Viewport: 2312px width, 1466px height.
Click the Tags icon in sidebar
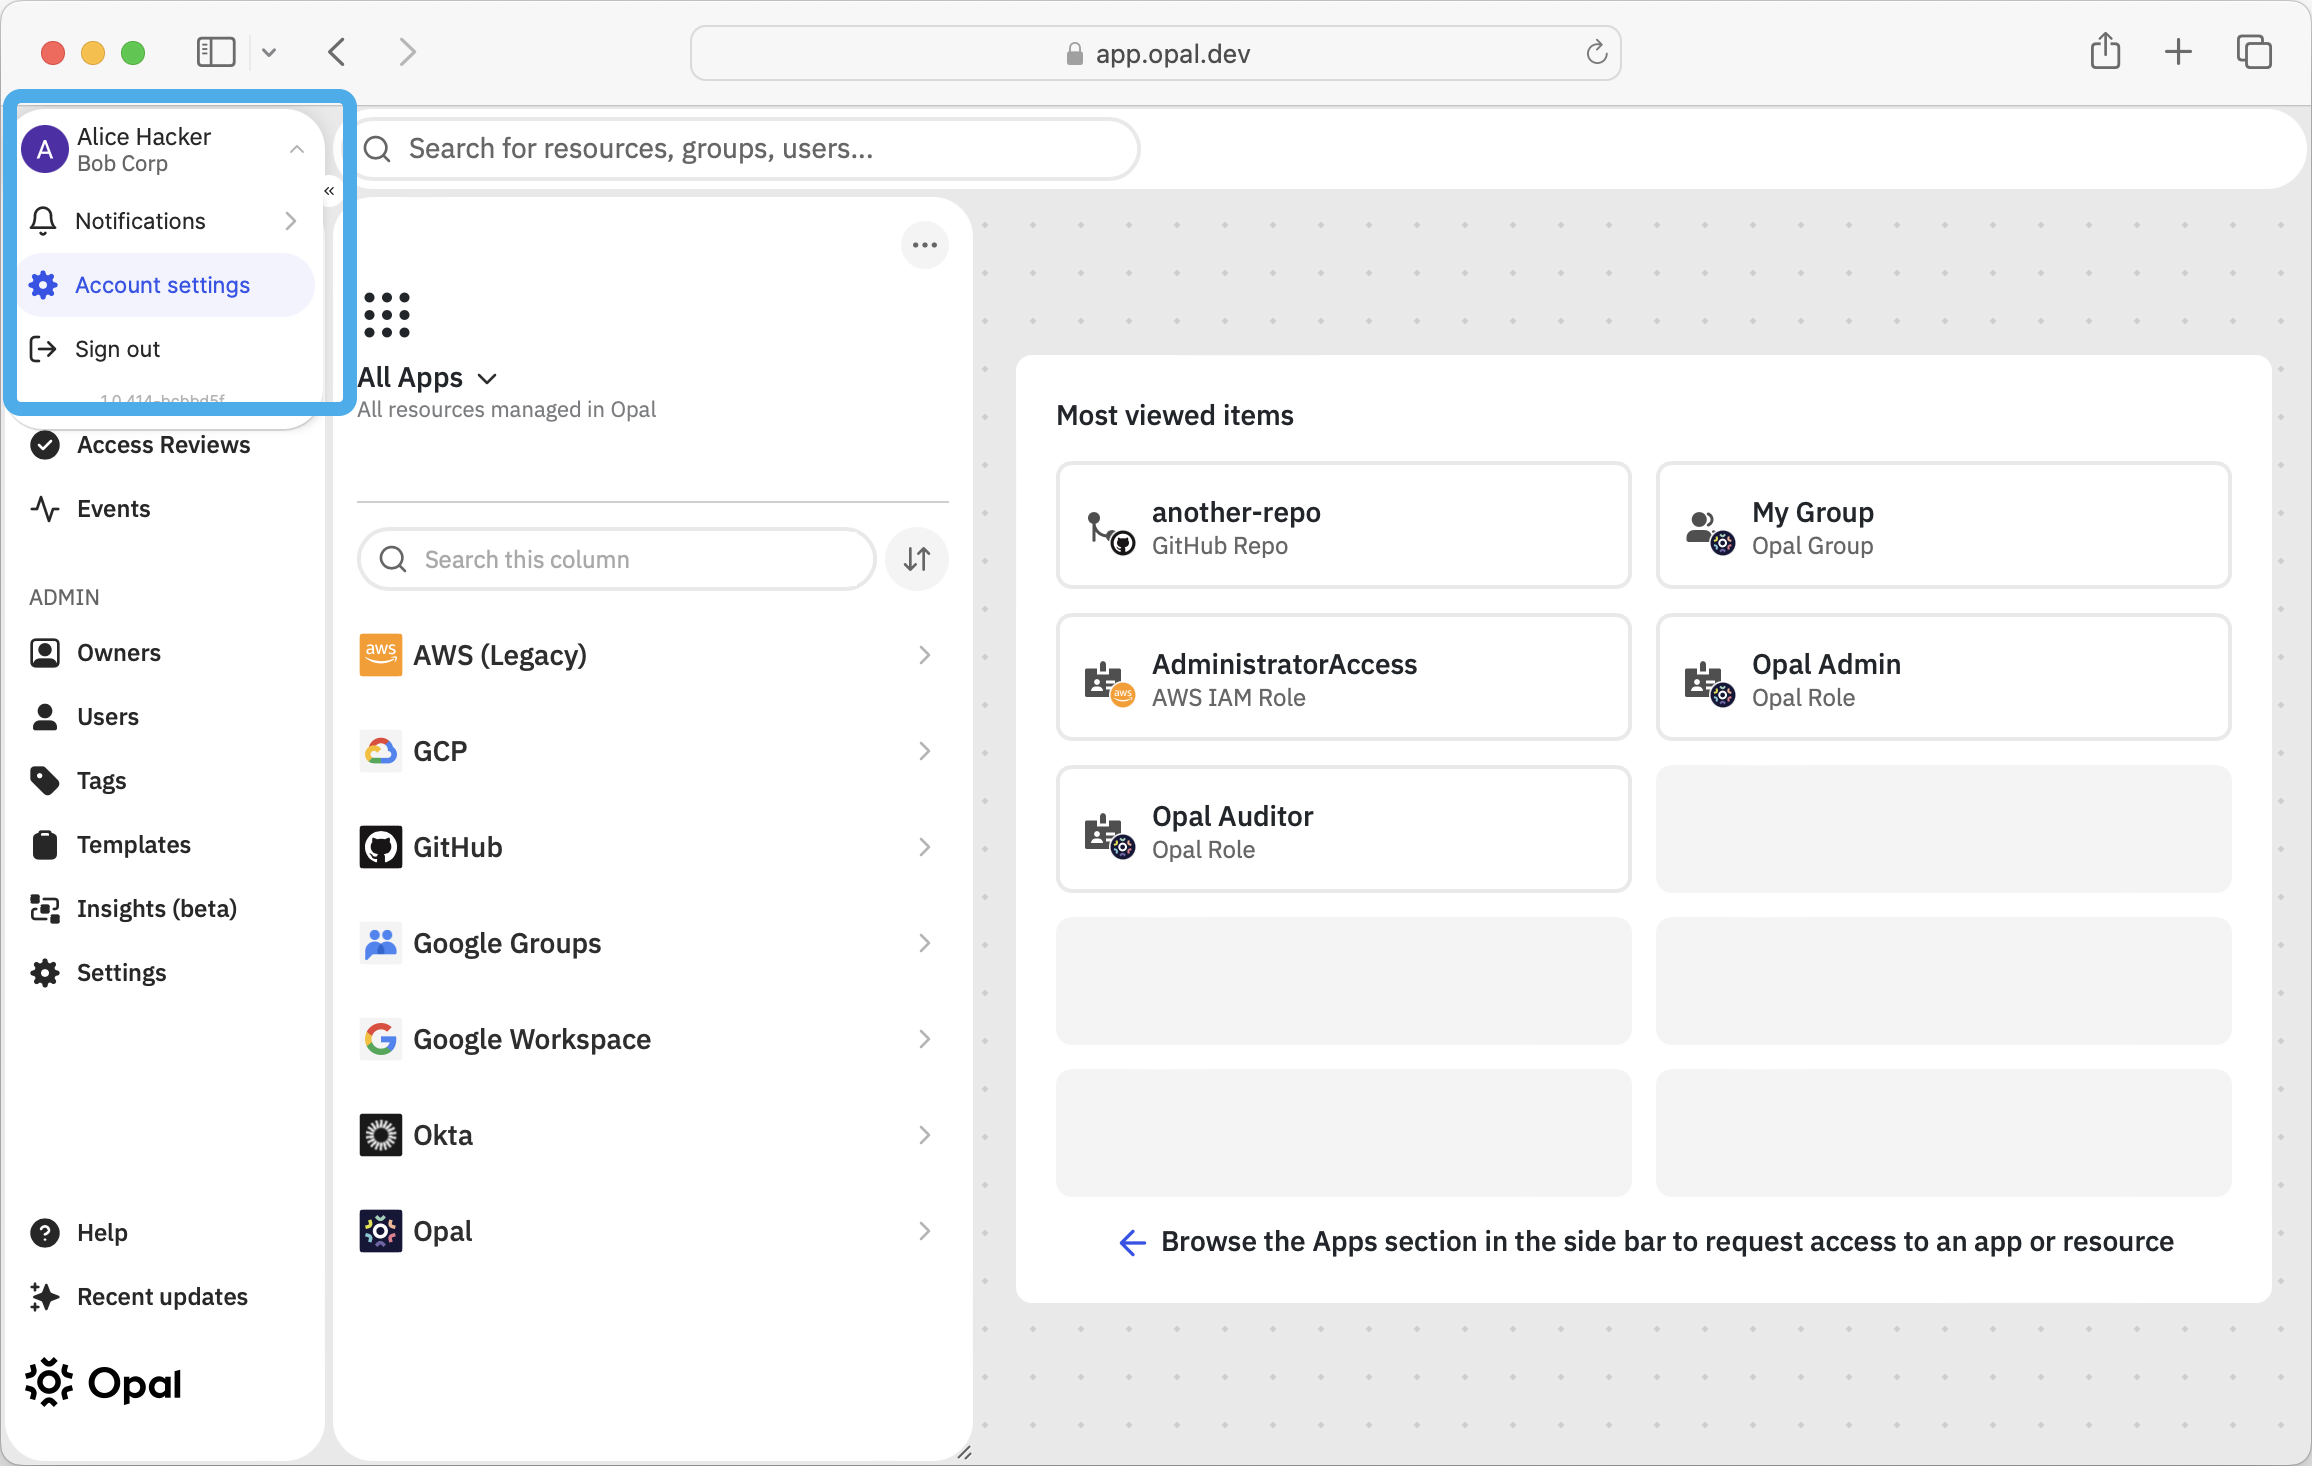pyautogui.click(x=45, y=781)
